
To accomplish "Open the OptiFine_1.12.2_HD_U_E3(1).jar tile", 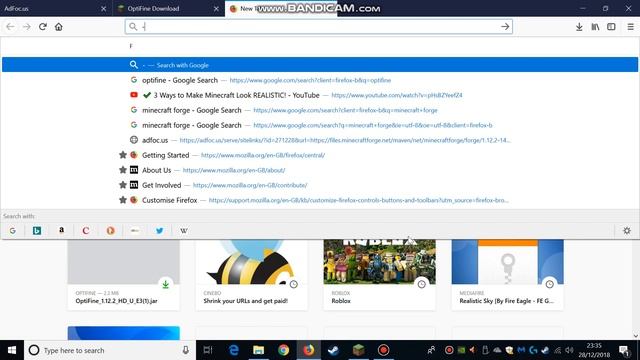I will tap(124, 275).
